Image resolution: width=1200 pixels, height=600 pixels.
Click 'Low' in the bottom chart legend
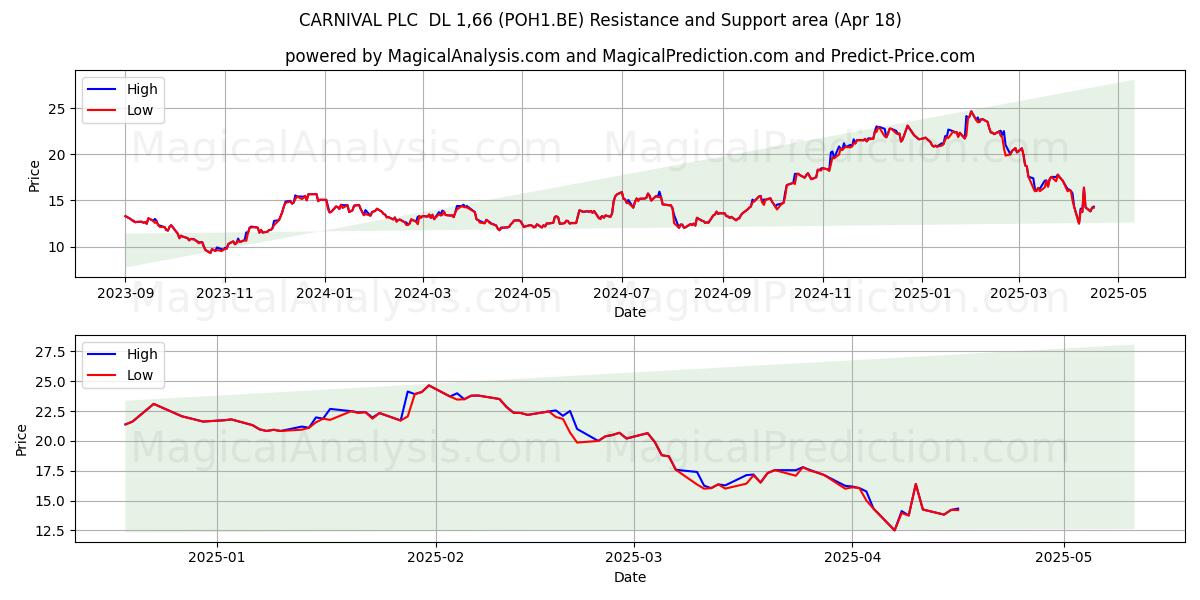click(x=140, y=376)
